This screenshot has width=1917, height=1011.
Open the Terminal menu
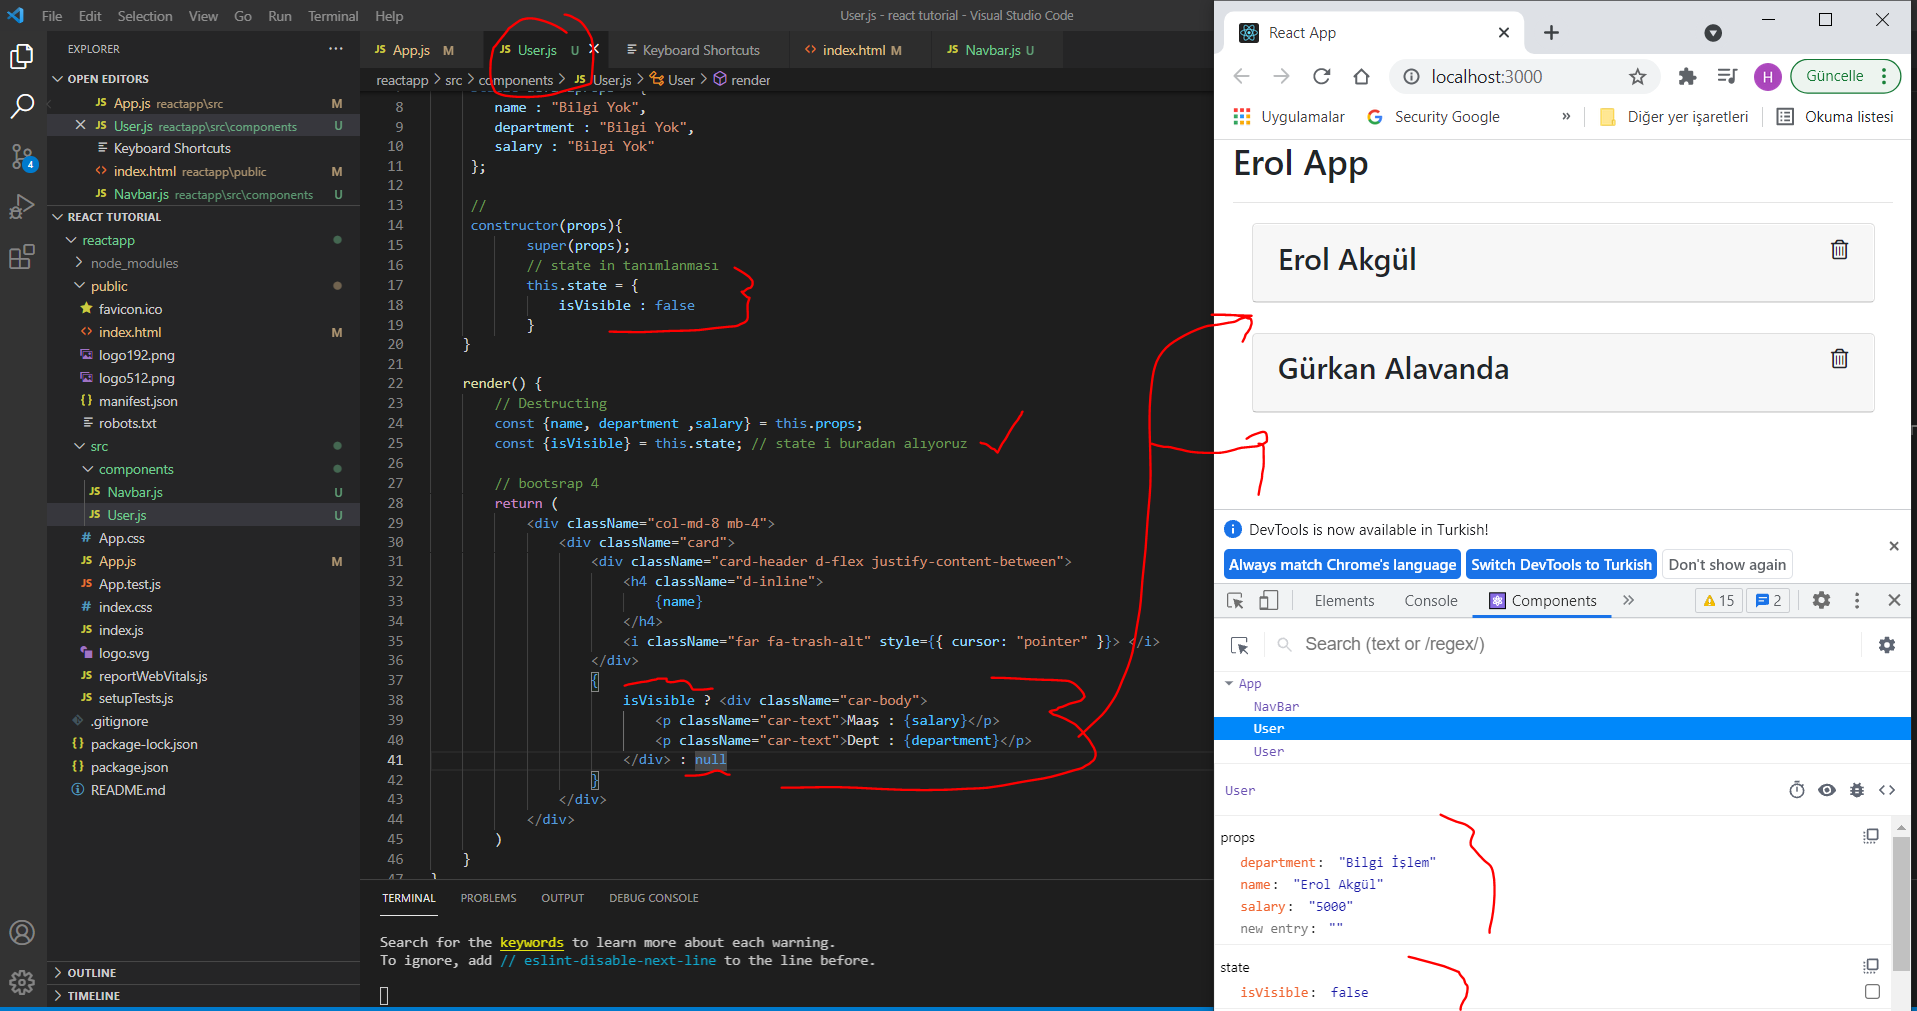pos(332,16)
